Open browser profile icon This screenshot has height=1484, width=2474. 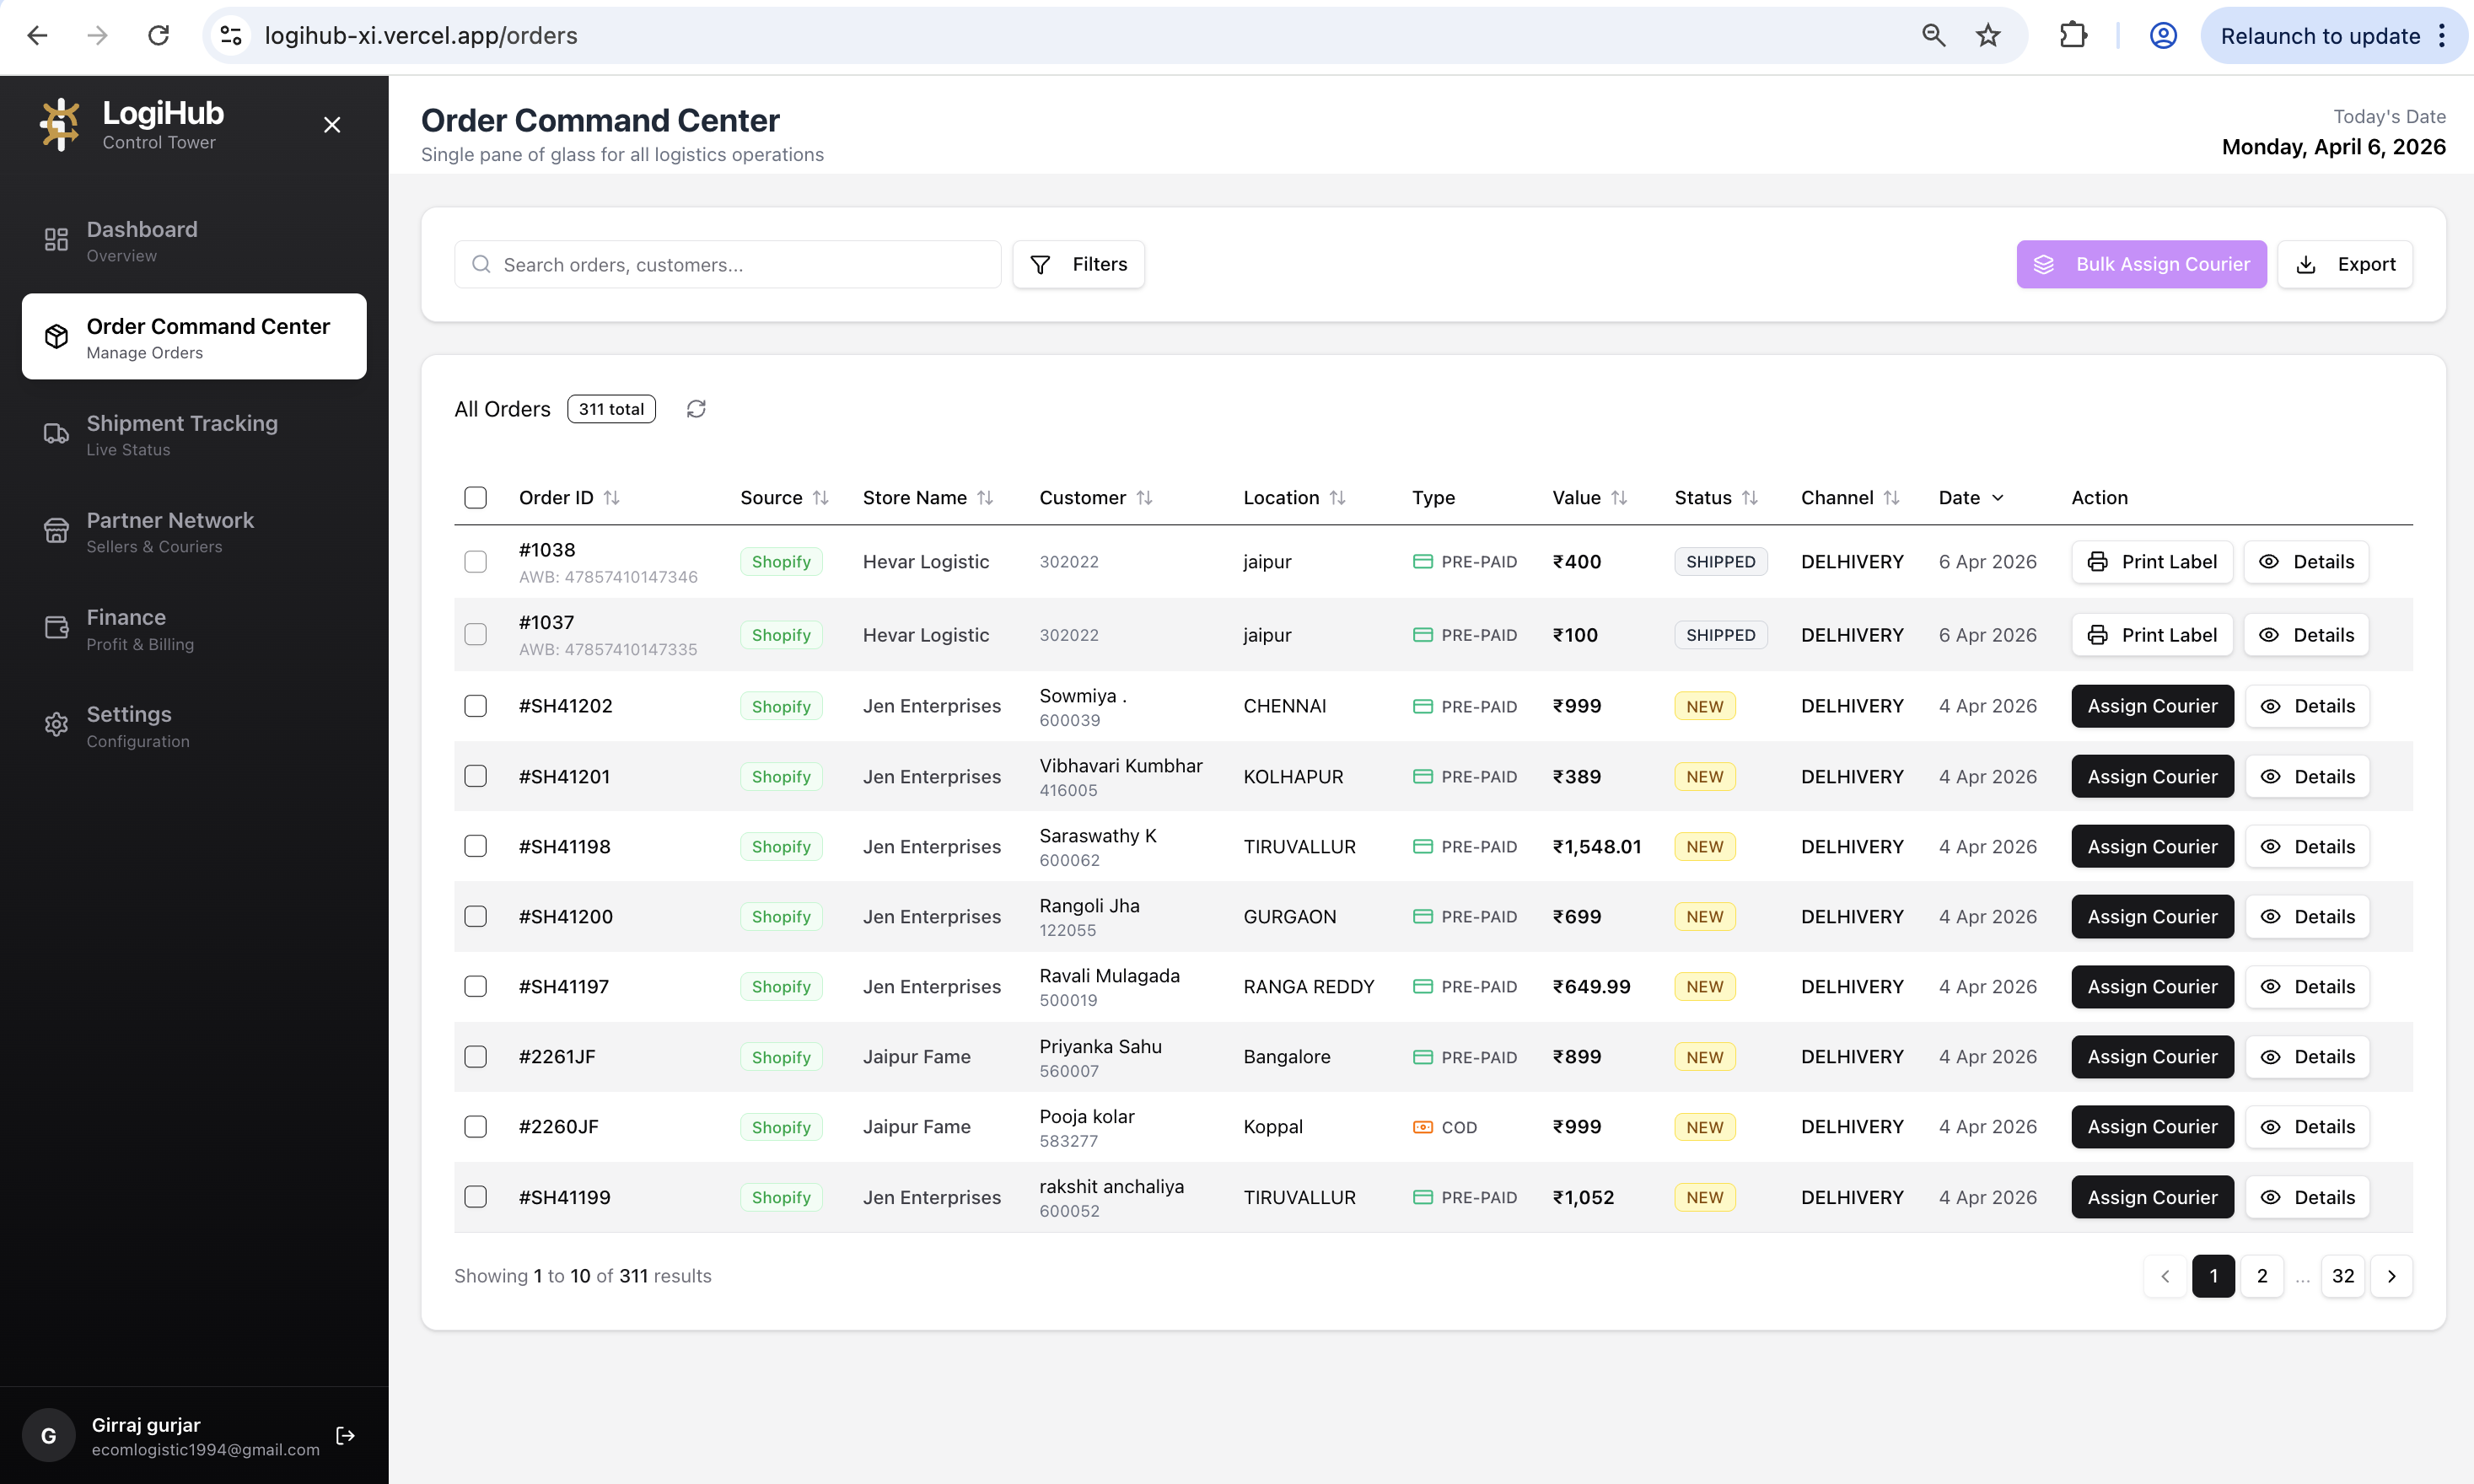(x=2163, y=36)
